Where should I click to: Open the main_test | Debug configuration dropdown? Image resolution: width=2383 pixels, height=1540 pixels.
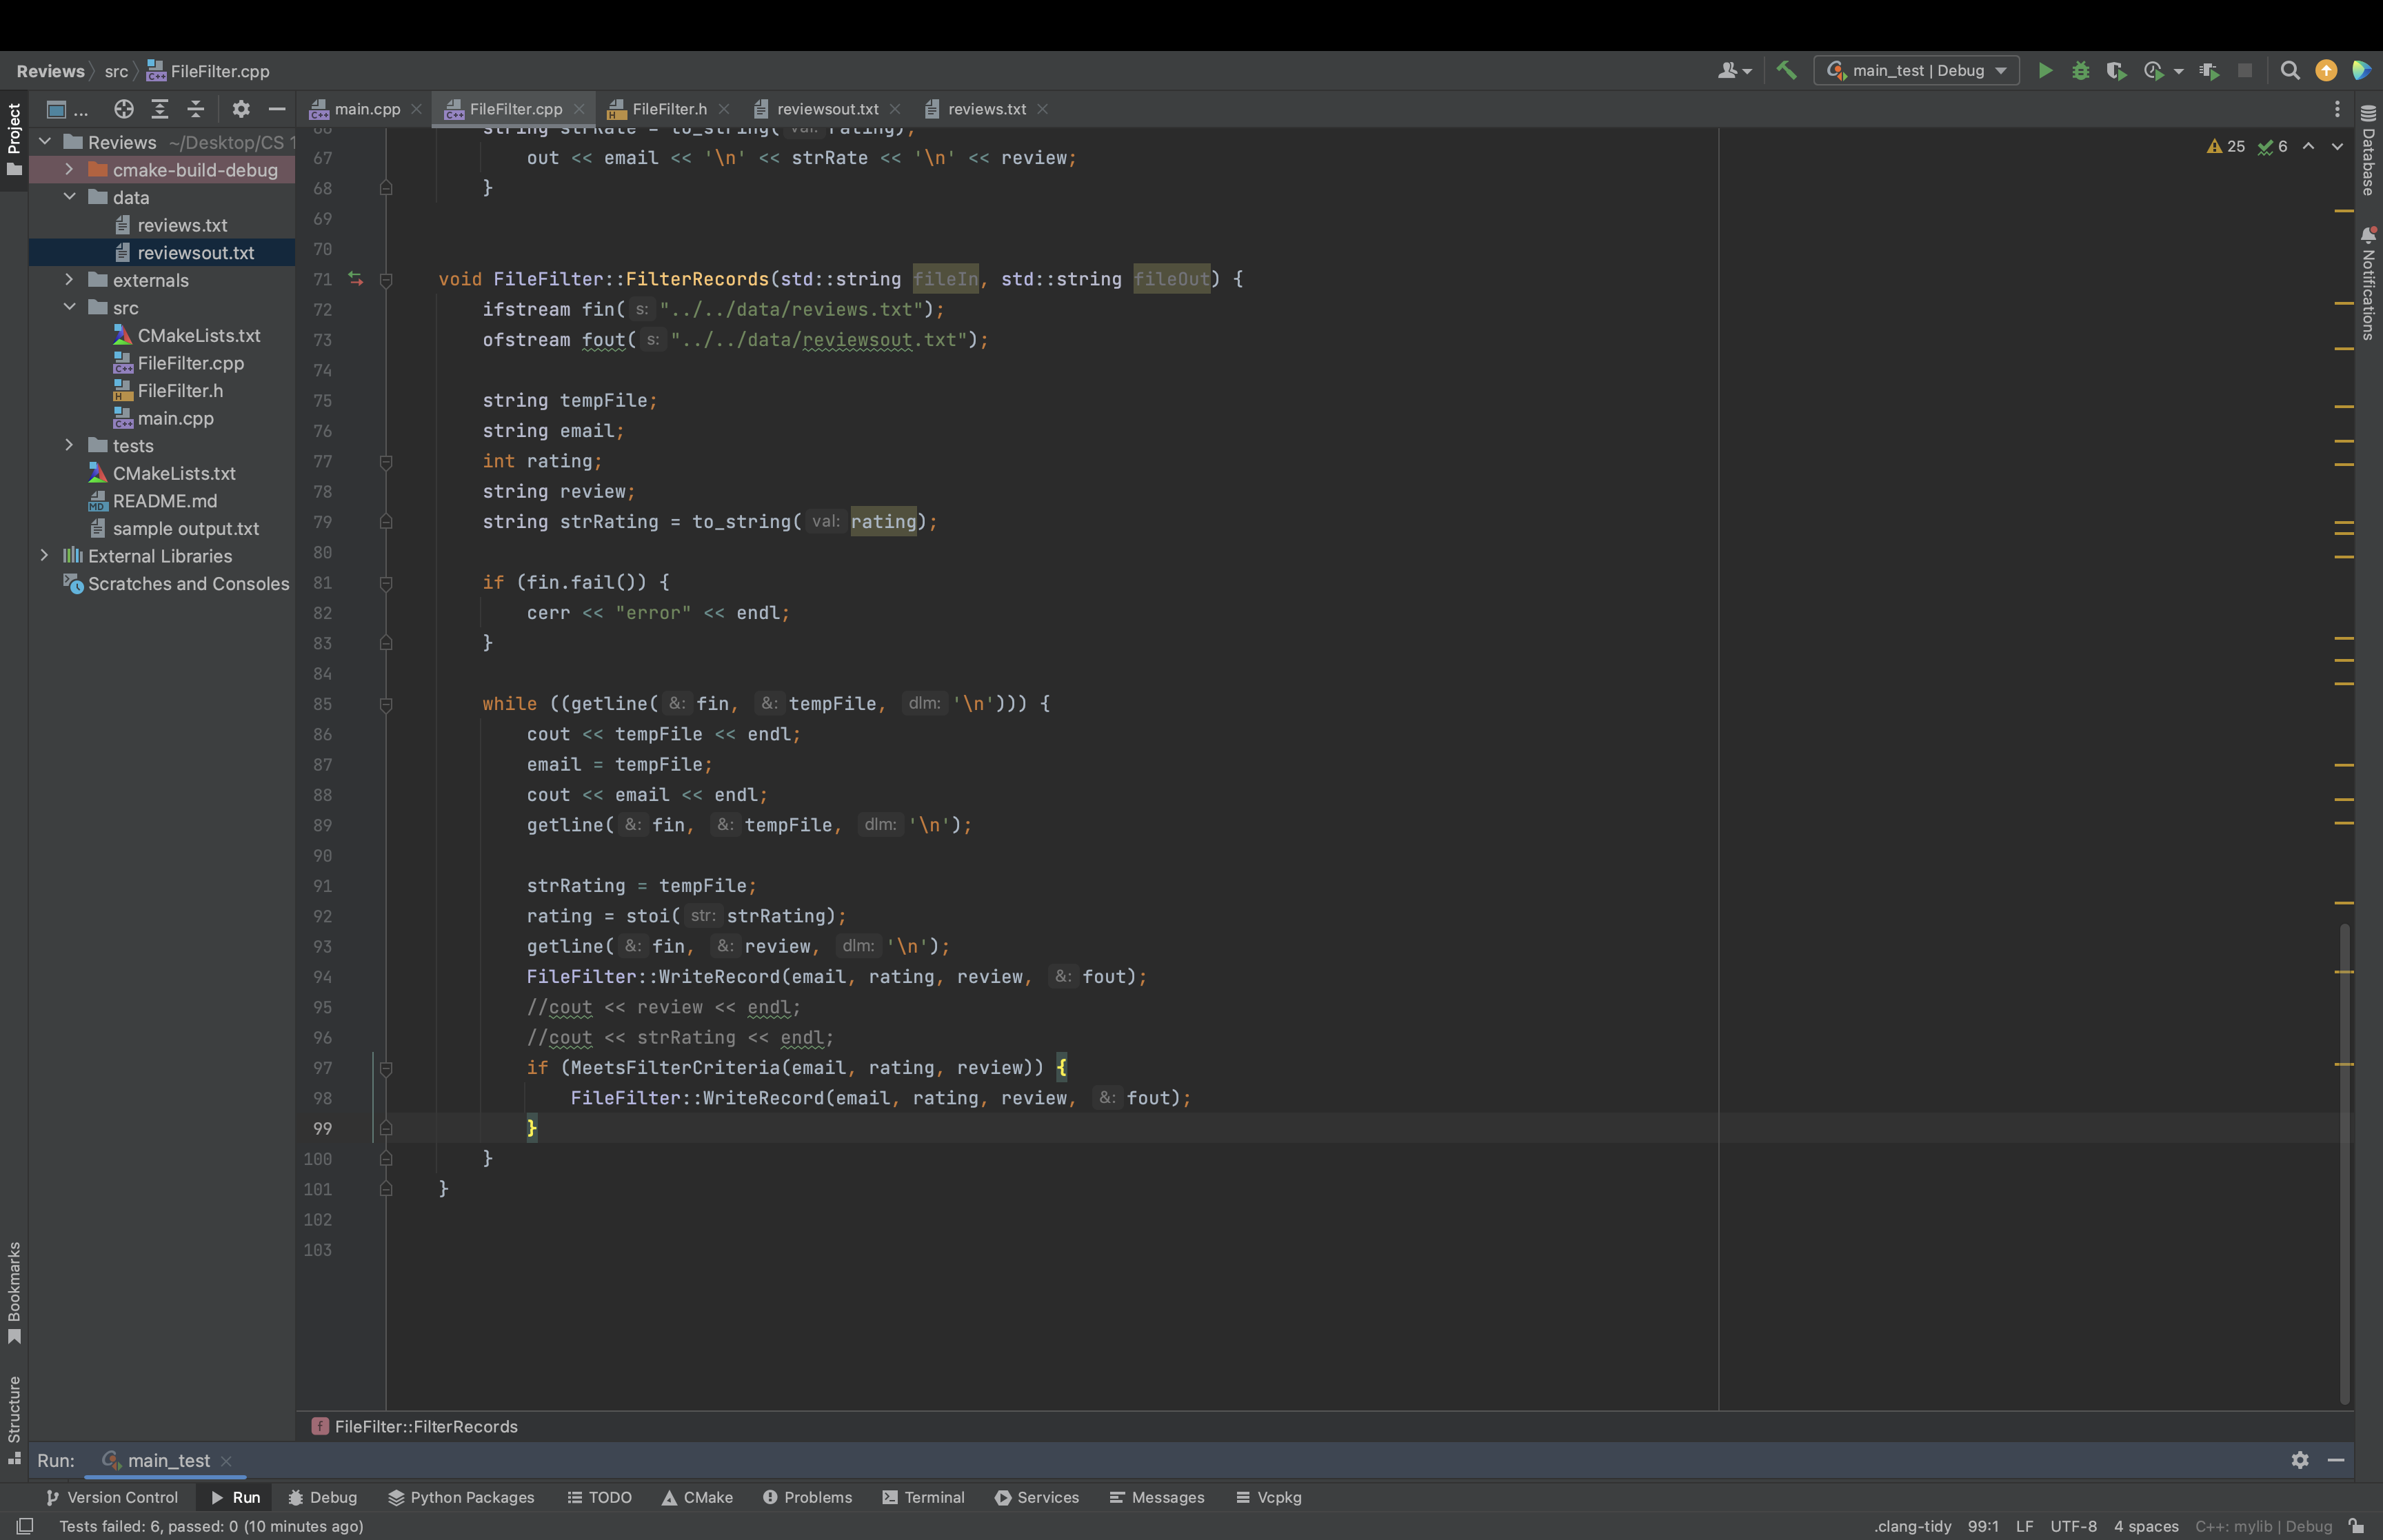pos(1915,70)
